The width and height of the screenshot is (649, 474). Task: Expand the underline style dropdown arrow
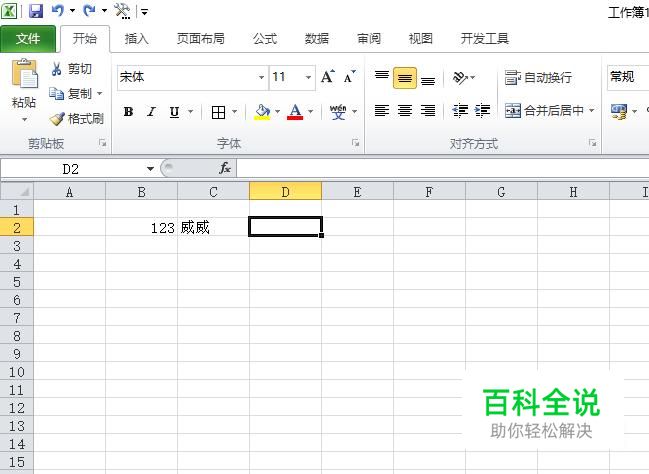click(191, 112)
